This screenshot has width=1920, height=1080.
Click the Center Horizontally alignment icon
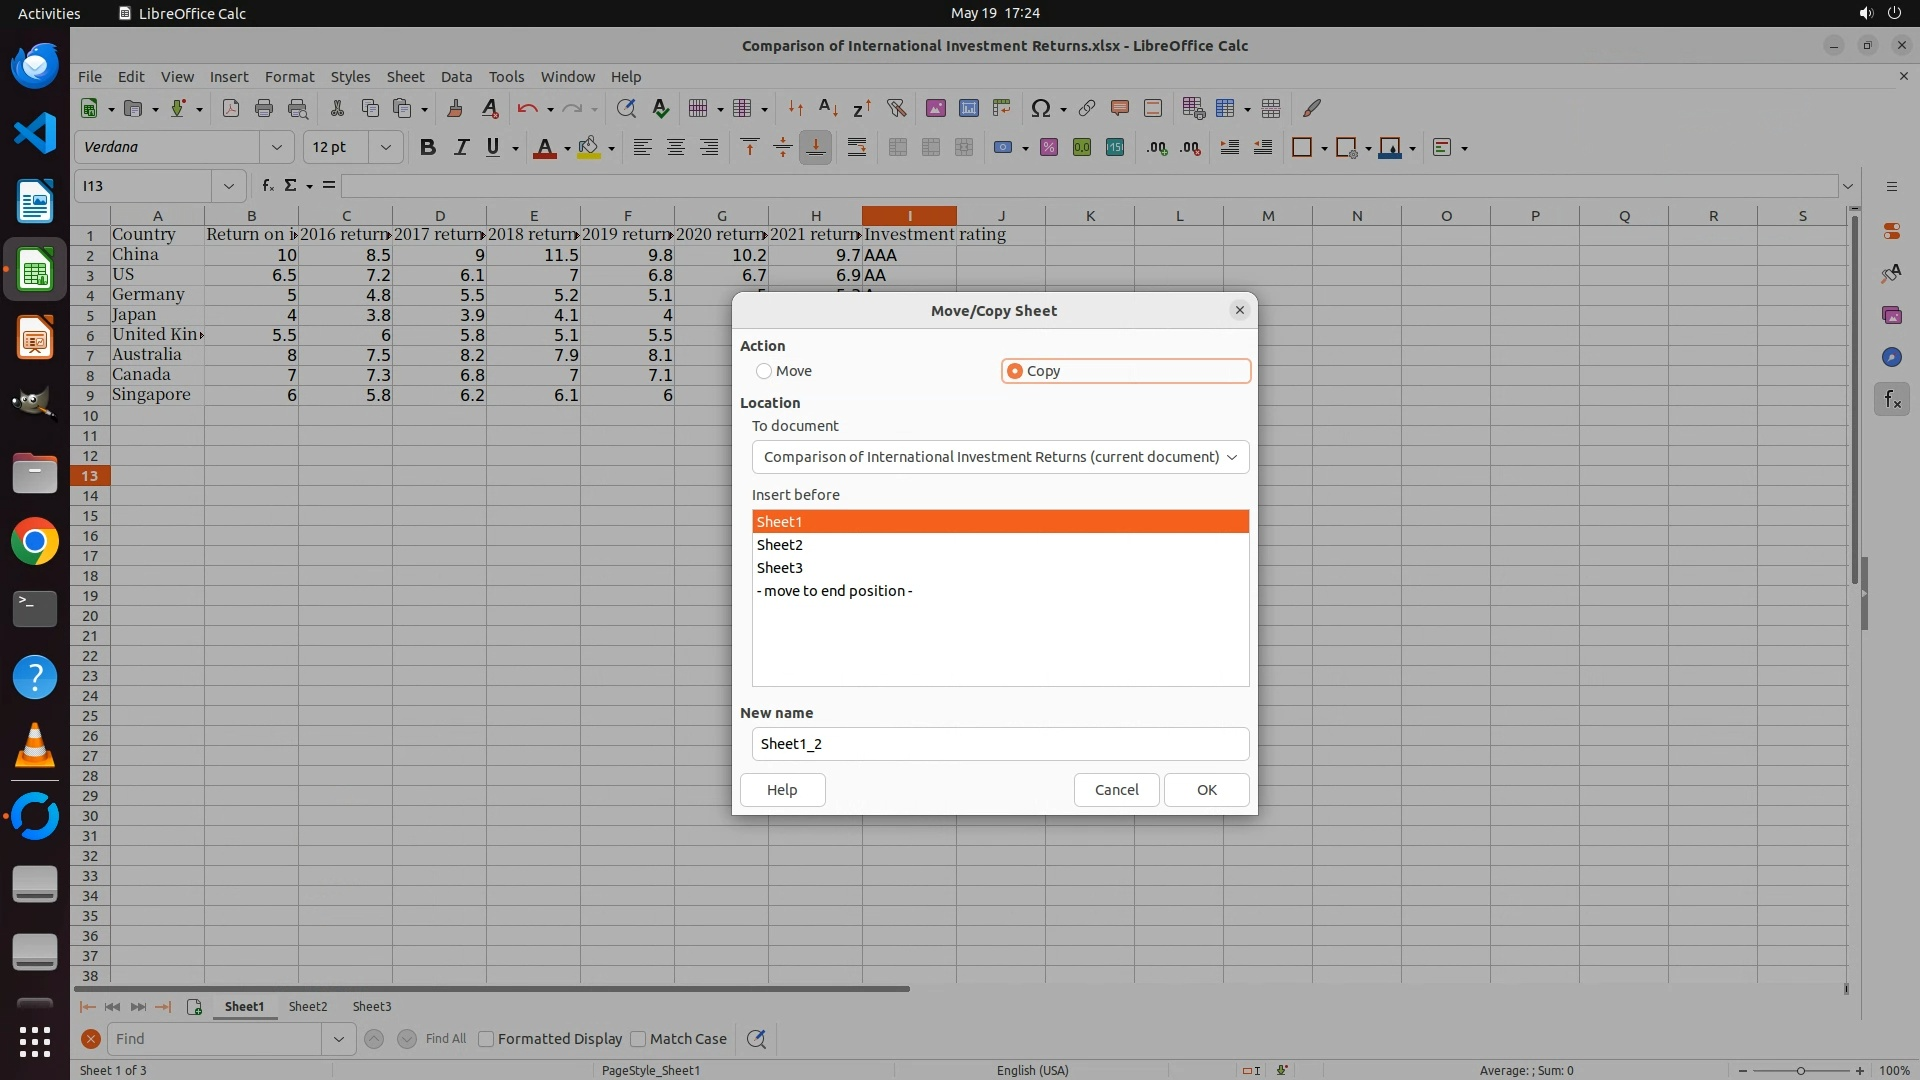676,148
